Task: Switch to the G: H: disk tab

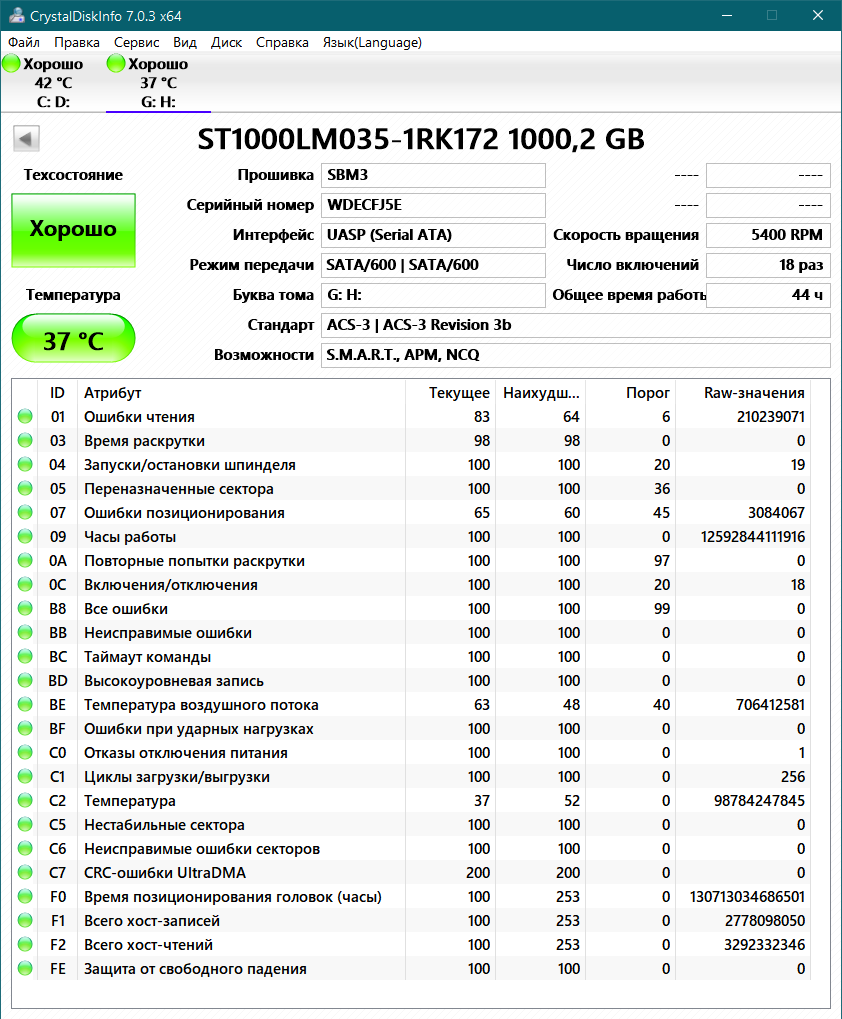Action: (x=158, y=83)
